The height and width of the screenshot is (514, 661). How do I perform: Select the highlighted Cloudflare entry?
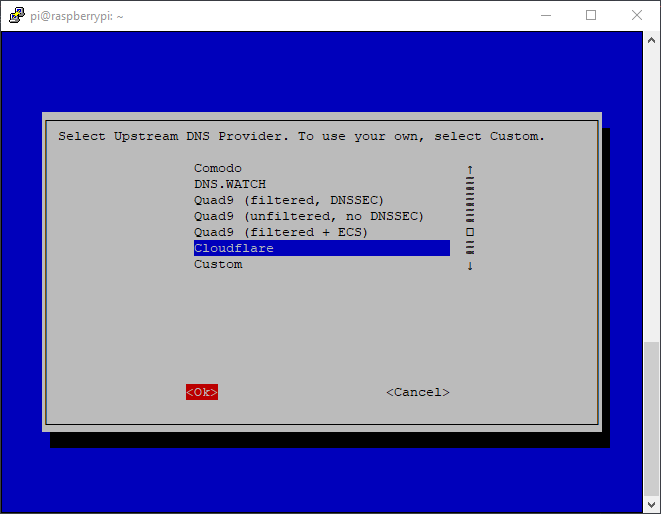click(x=322, y=248)
